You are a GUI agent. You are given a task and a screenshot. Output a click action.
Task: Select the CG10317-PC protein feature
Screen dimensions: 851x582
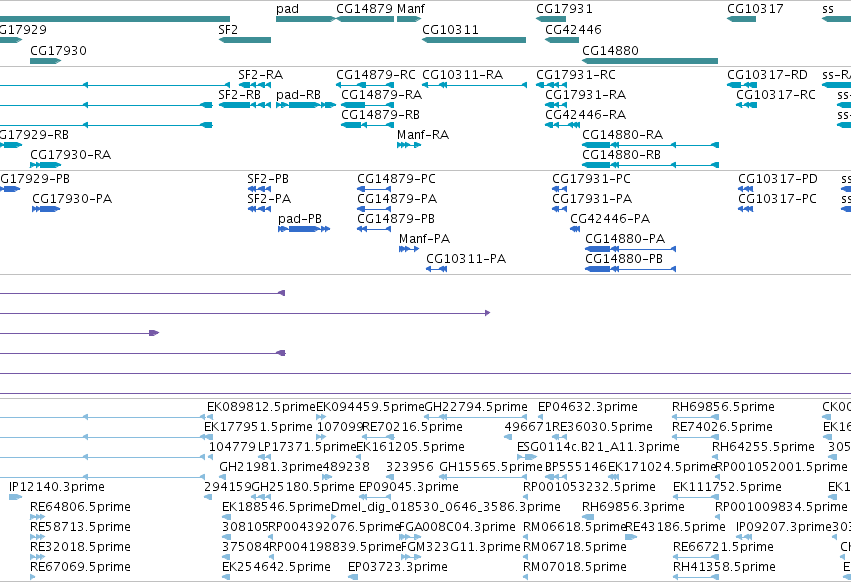746,209
